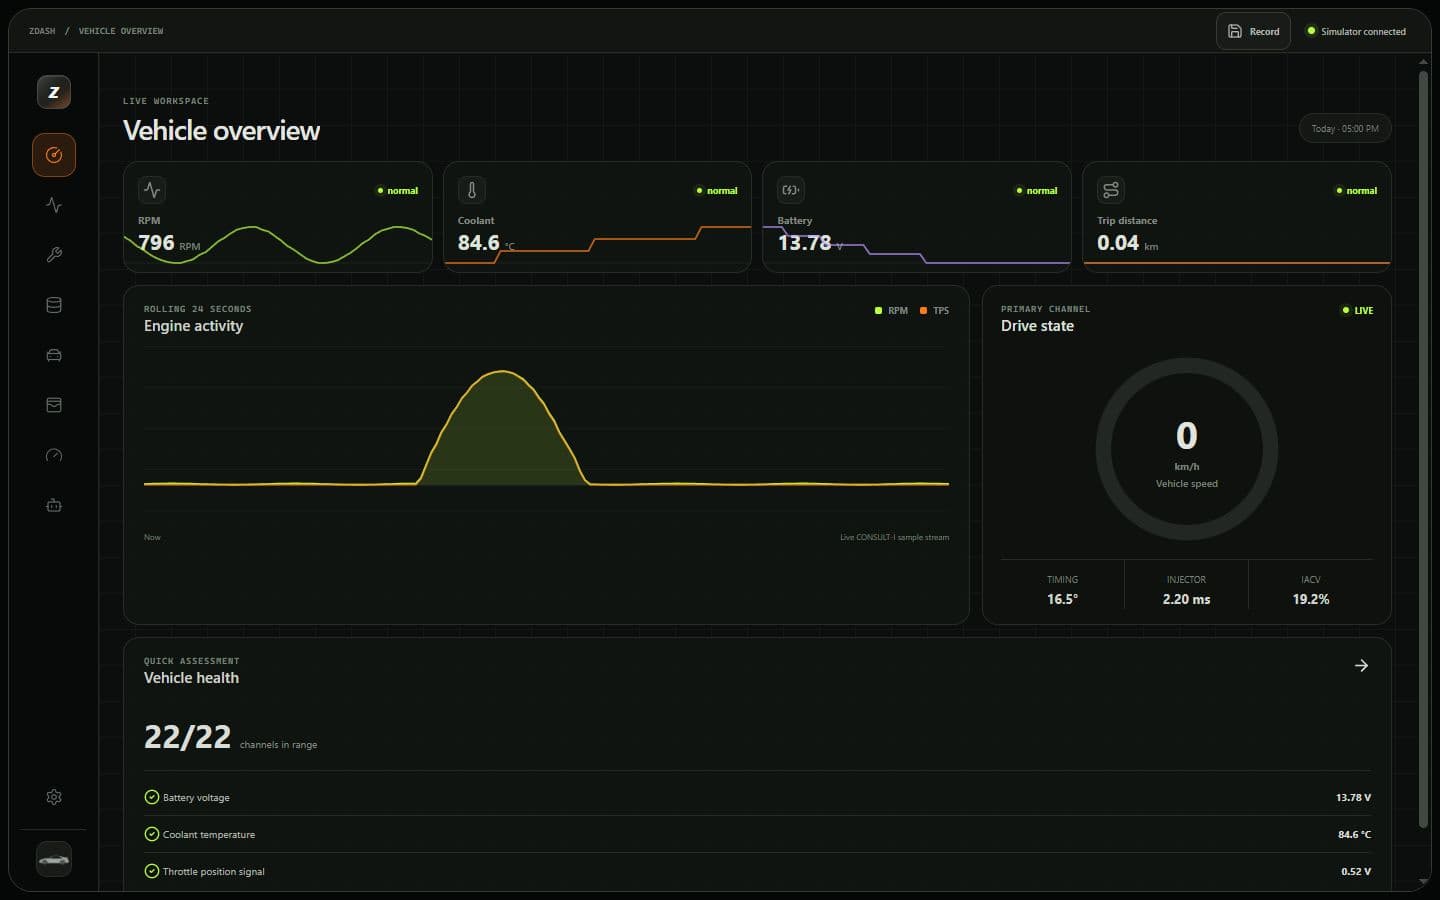
Task: Click the VEHICLE OVERVIEW breadcrumb
Action: pyautogui.click(x=121, y=31)
